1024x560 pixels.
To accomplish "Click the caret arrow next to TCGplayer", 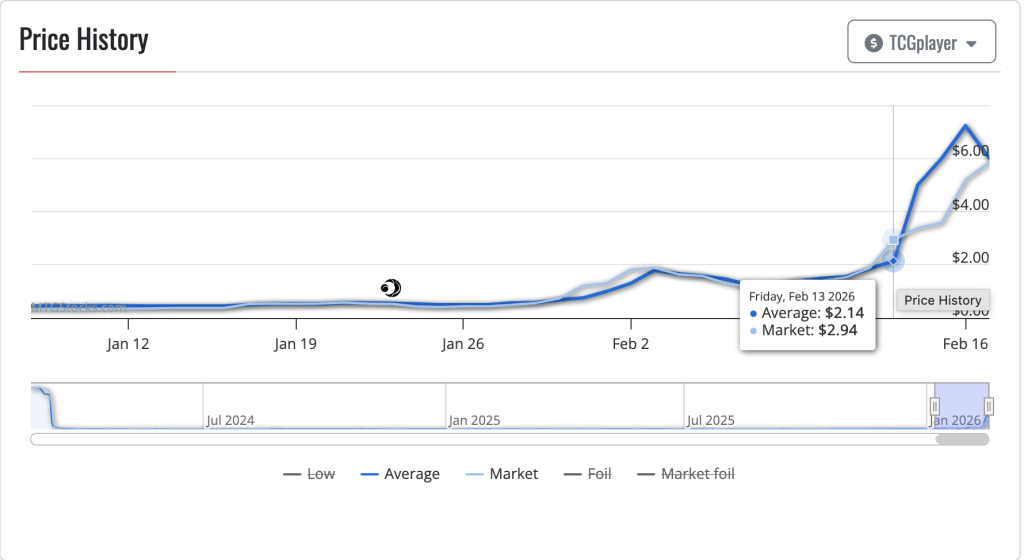I will (971, 44).
